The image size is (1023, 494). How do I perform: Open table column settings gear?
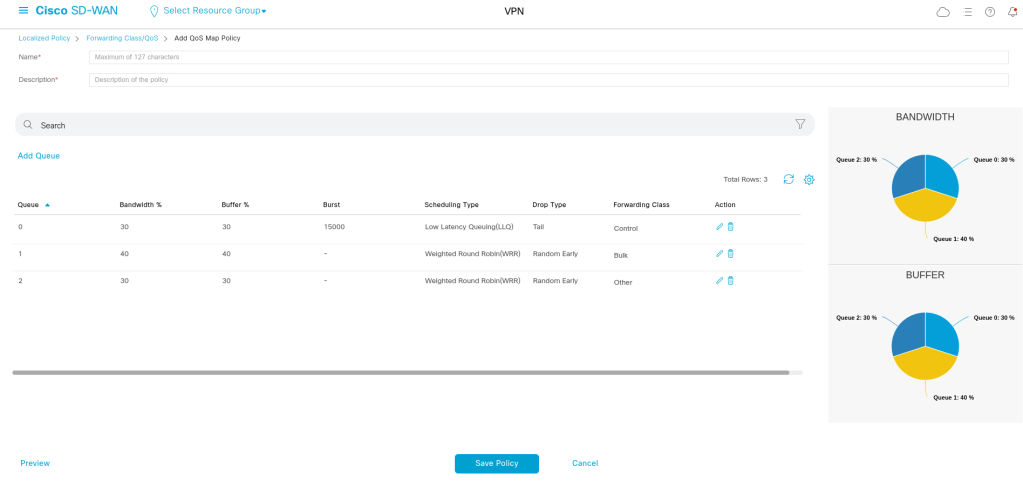(x=809, y=179)
